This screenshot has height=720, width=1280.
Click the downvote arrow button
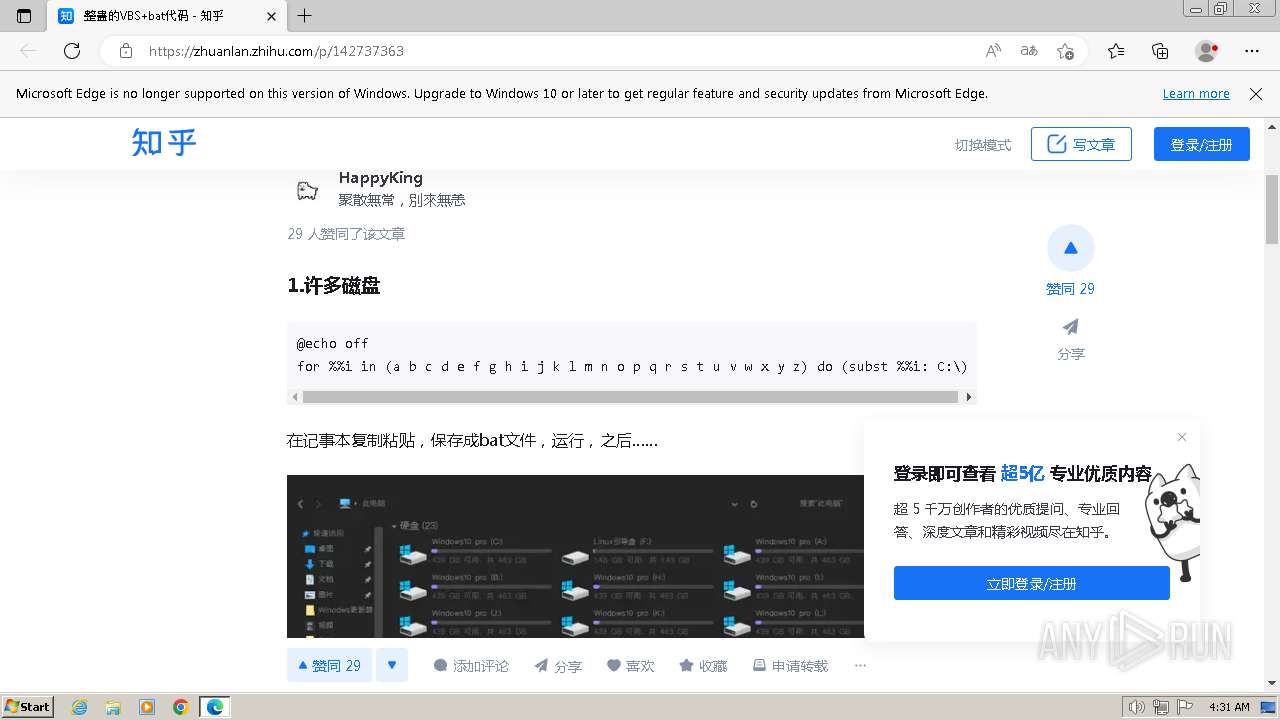coord(392,665)
